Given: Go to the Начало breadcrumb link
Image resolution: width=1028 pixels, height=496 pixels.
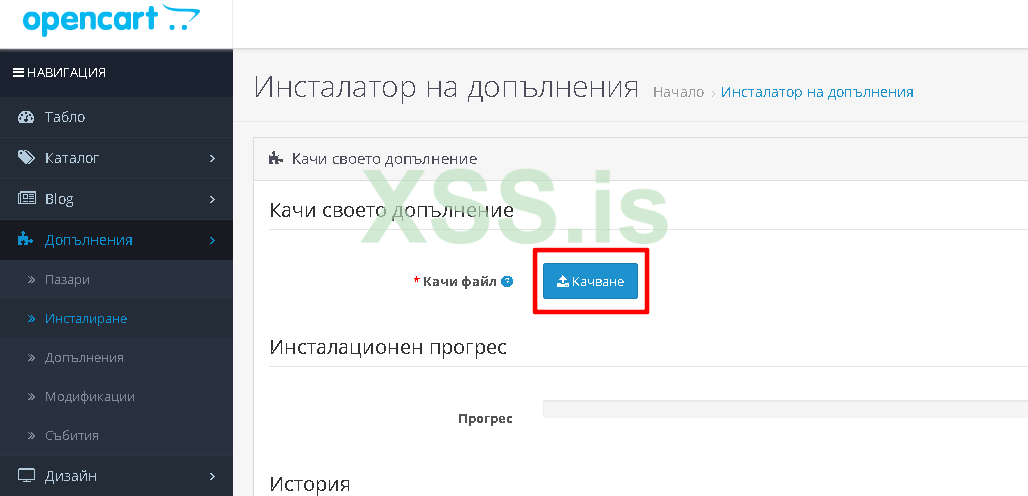Looking at the screenshot, I should pos(679,92).
